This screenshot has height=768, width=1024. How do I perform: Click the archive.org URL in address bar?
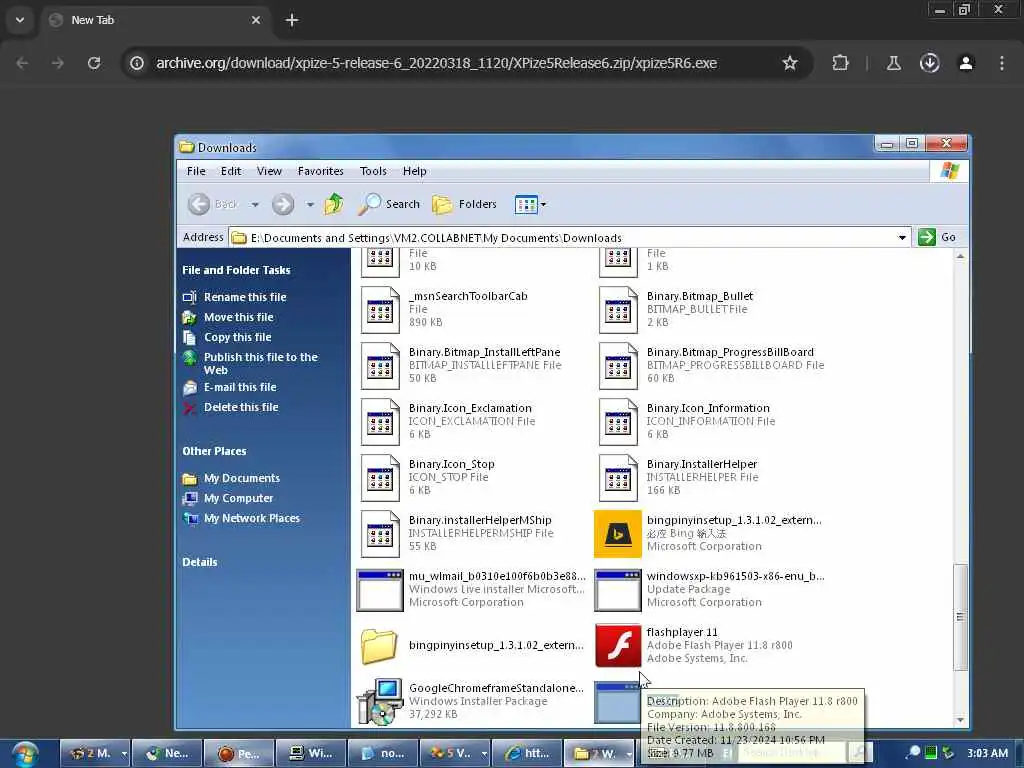click(x=436, y=63)
